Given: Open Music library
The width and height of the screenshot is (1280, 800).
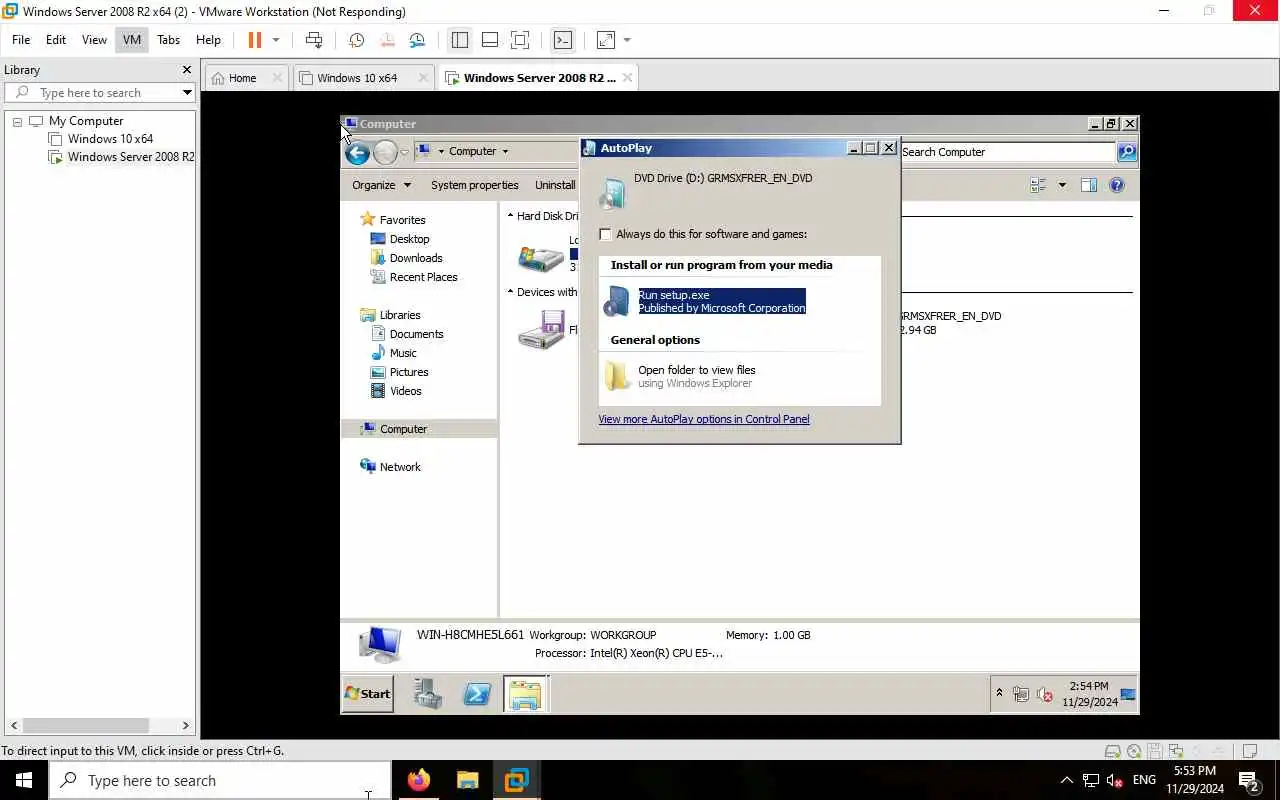Looking at the screenshot, I should pyautogui.click(x=403, y=353).
